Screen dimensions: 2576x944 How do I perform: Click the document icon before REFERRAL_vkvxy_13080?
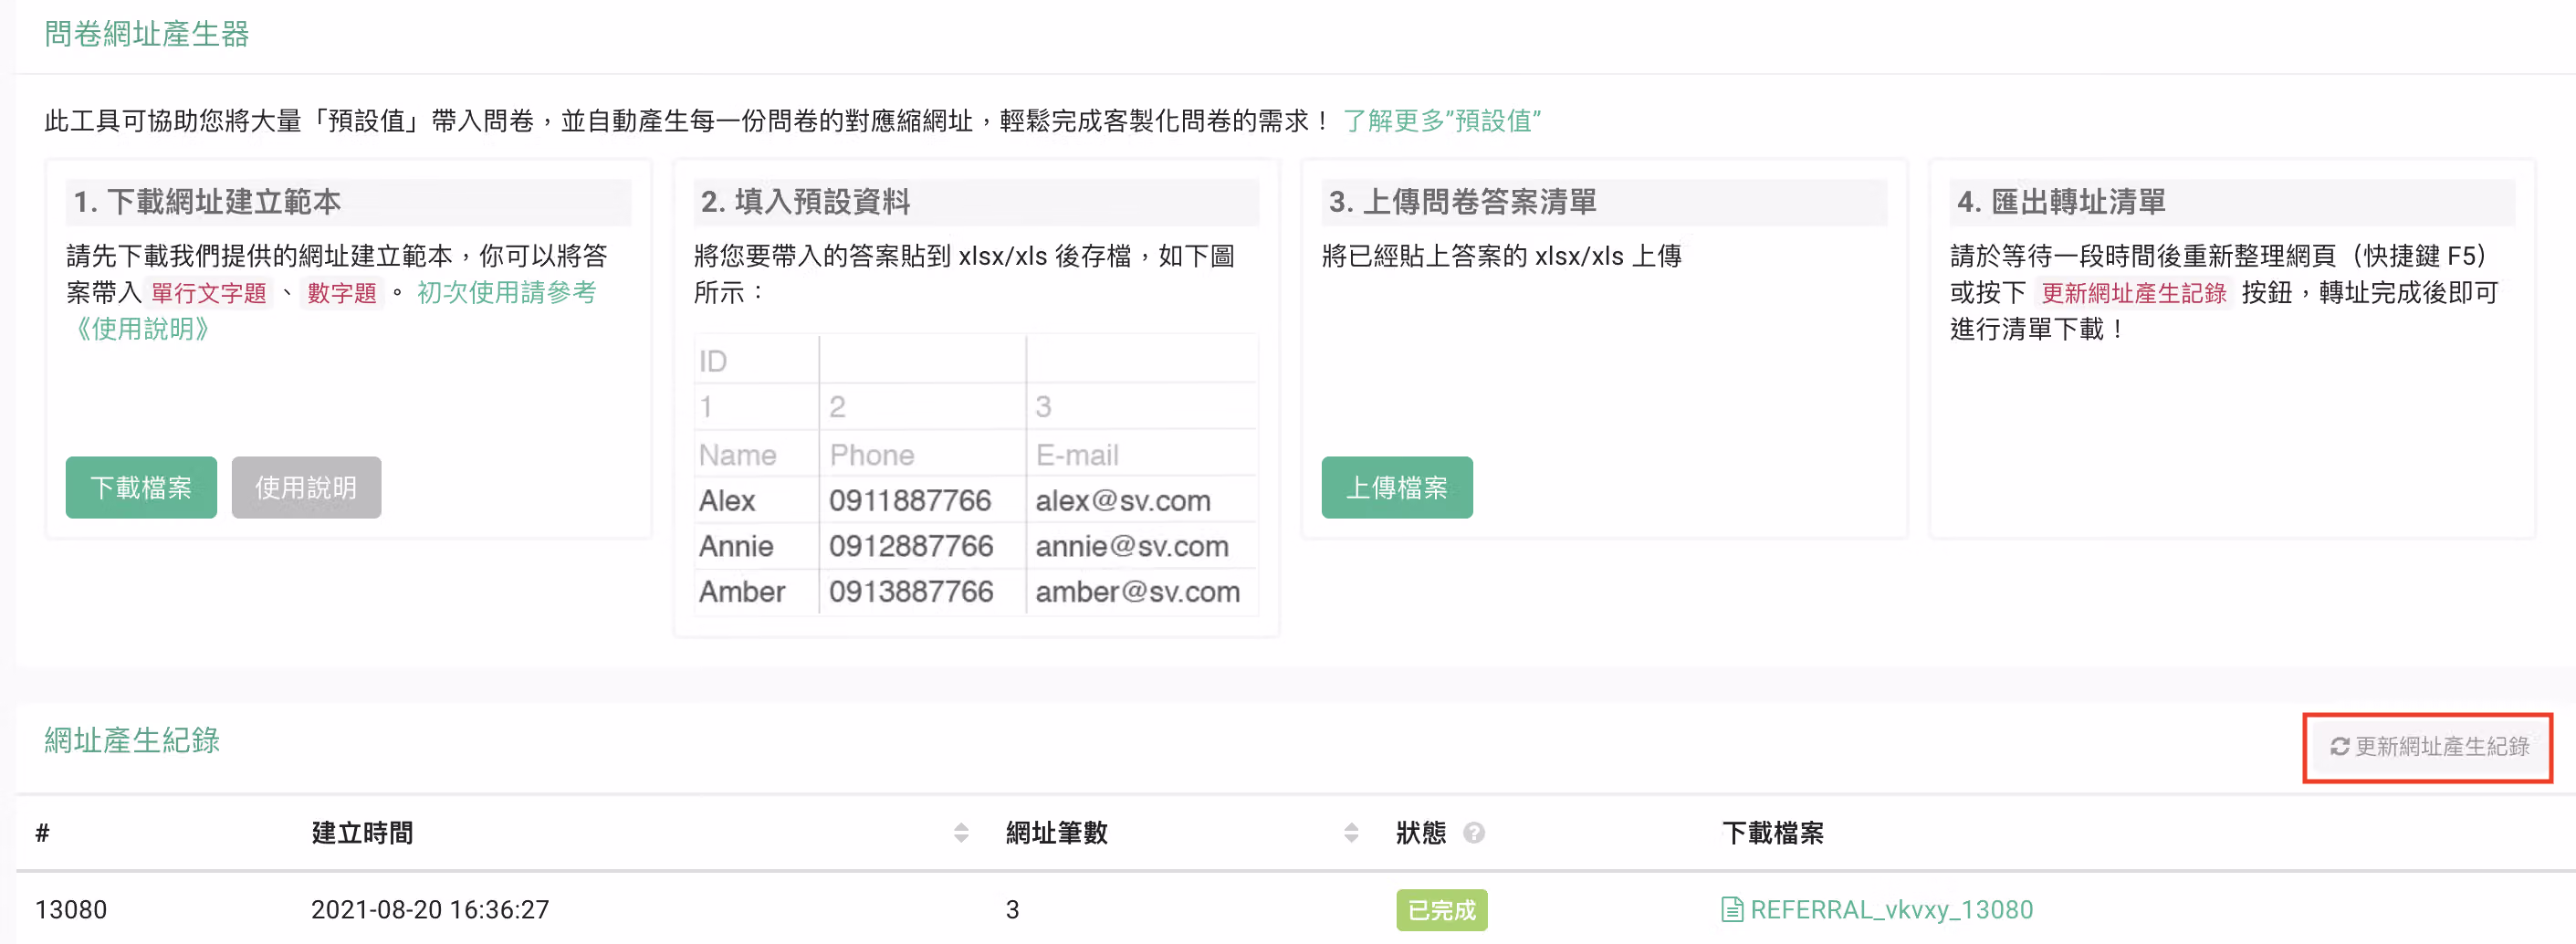pyautogui.click(x=1732, y=910)
